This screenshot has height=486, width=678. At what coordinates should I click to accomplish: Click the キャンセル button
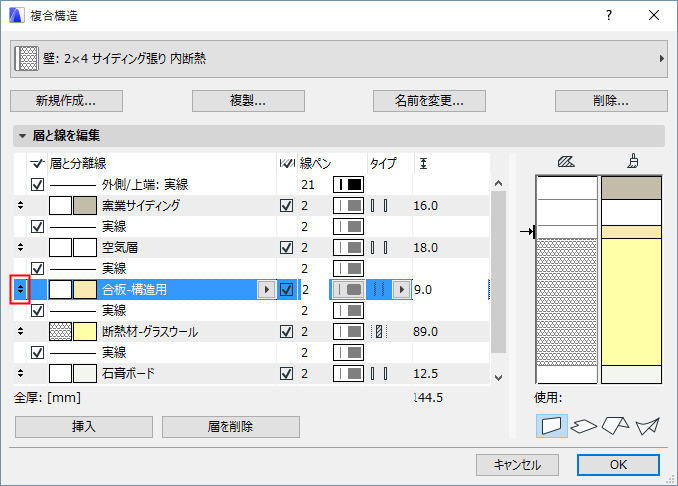[517, 465]
